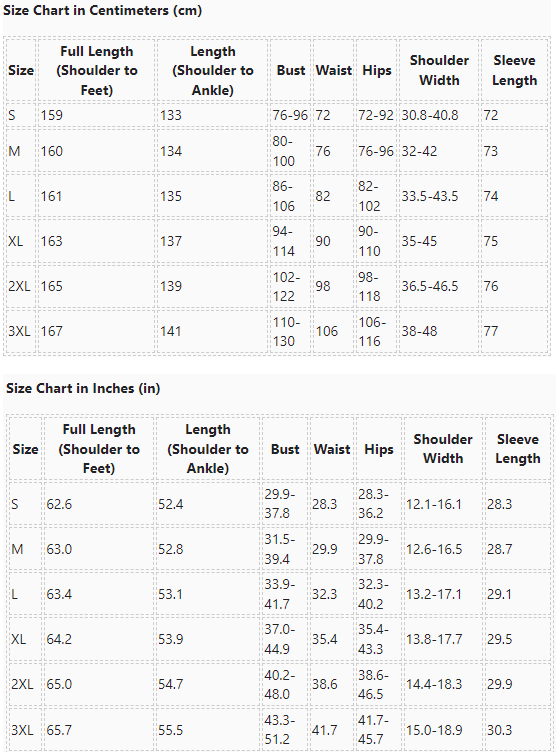Click the 'Hips' header in the inches chart

click(x=379, y=449)
